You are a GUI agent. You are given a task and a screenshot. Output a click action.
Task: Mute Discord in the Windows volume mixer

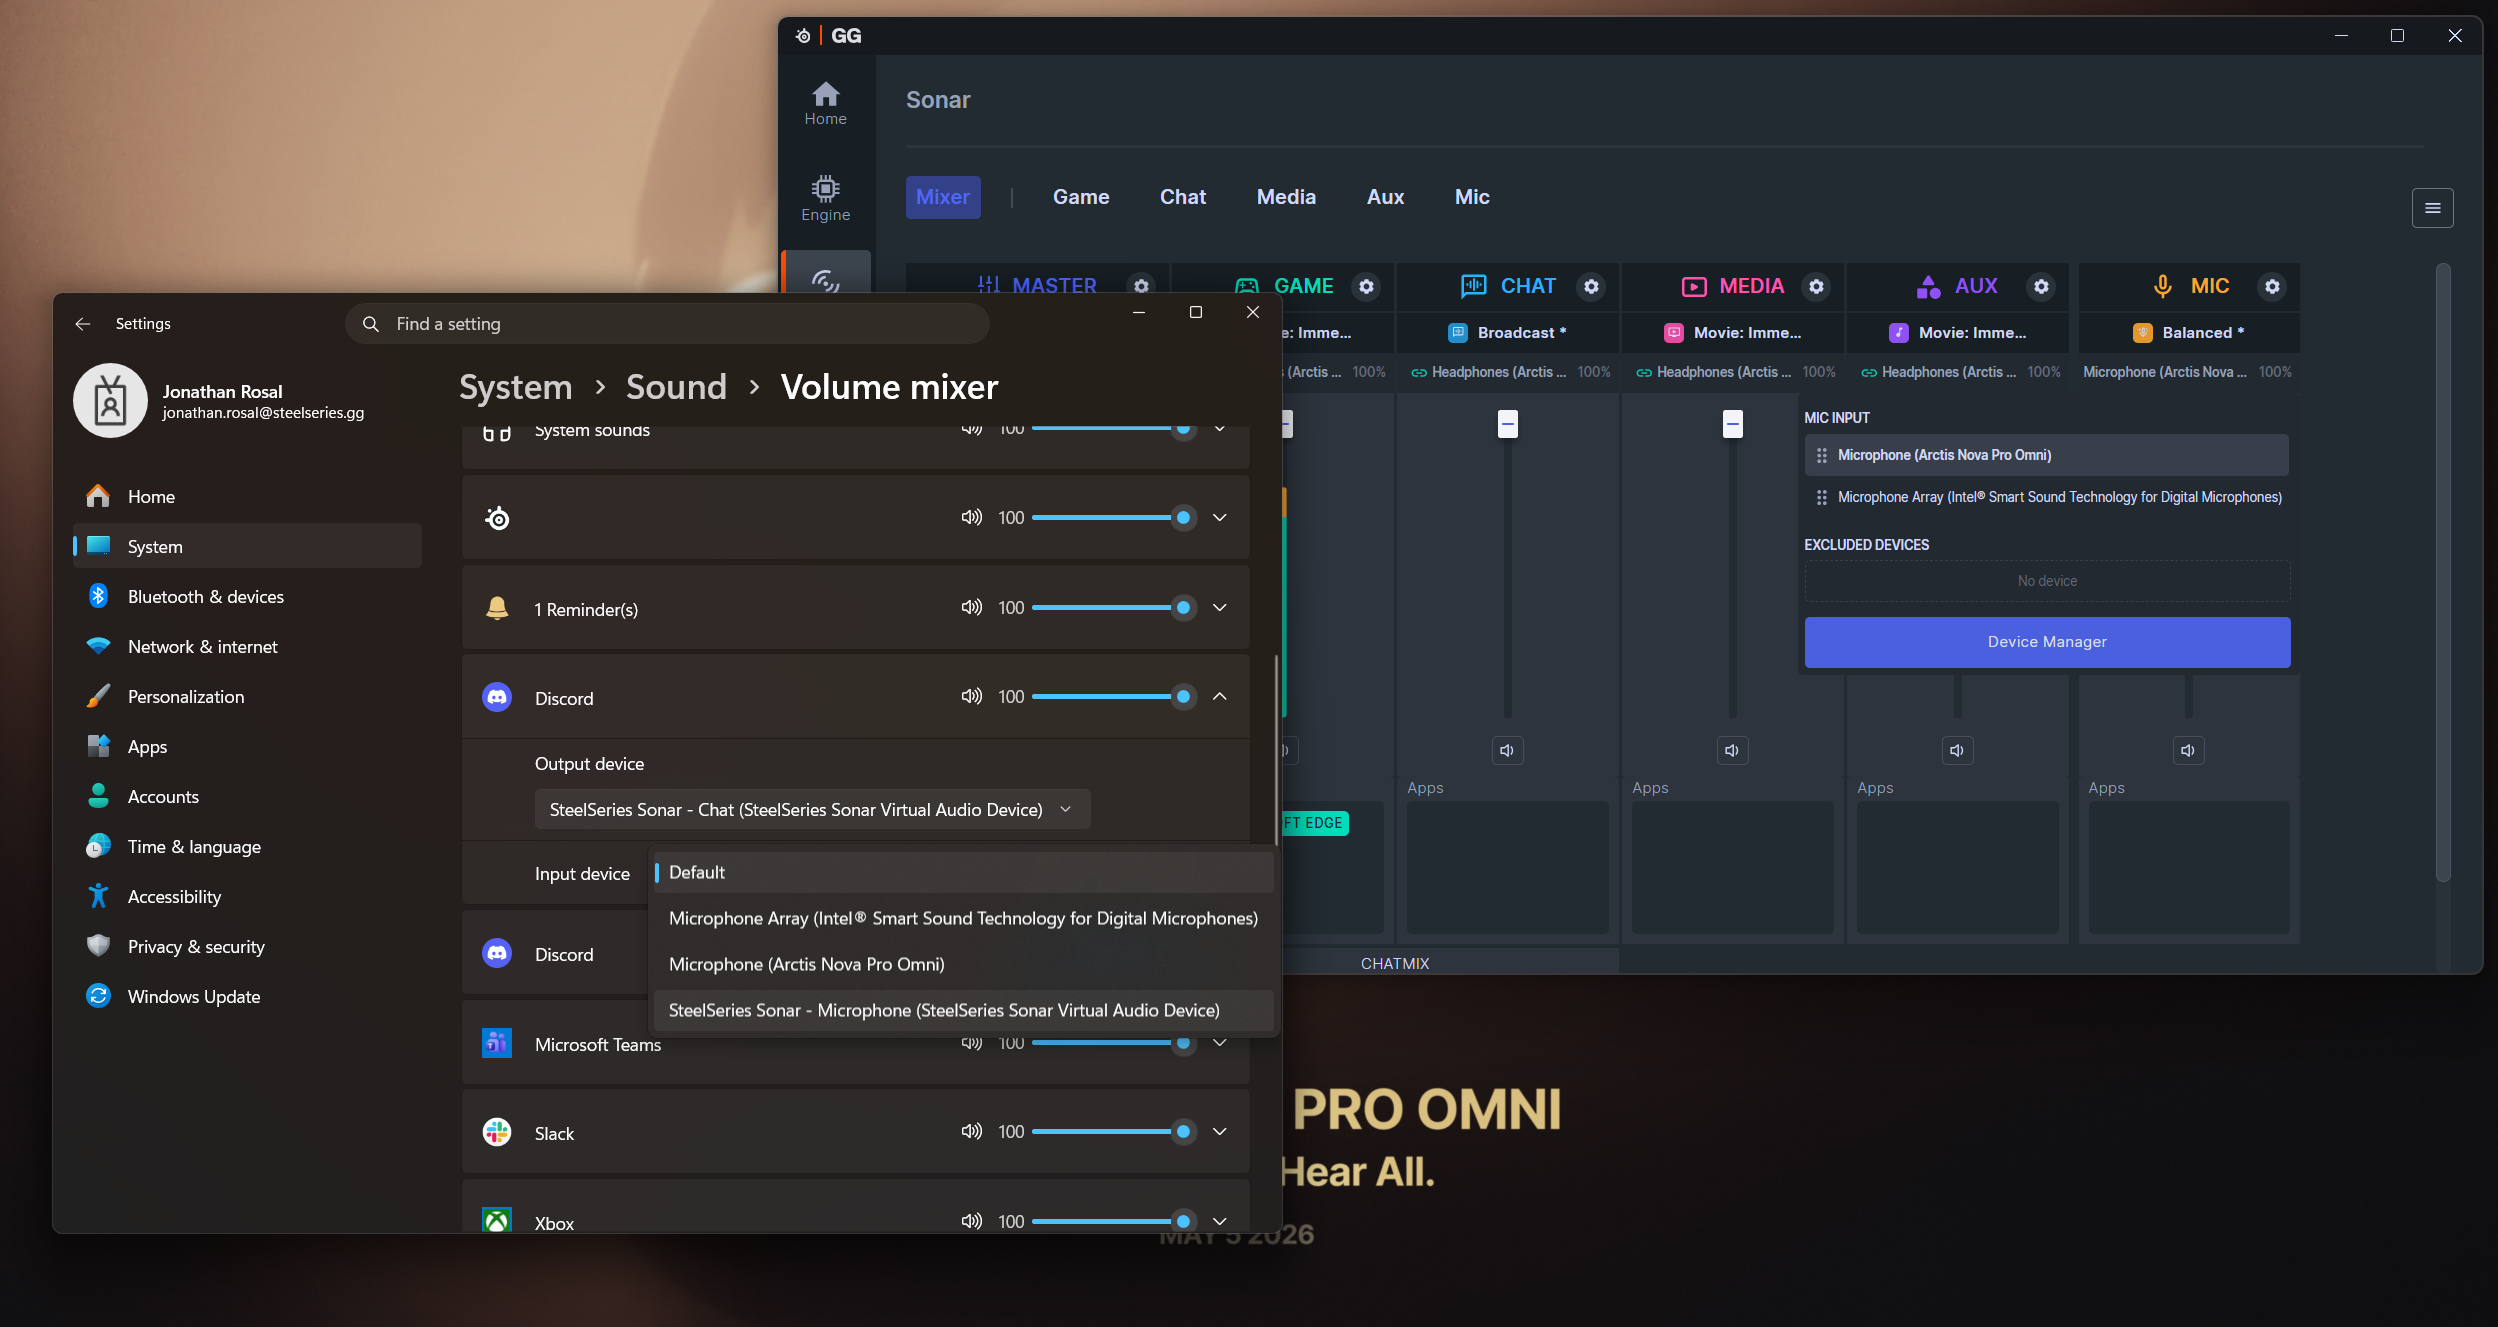click(971, 696)
